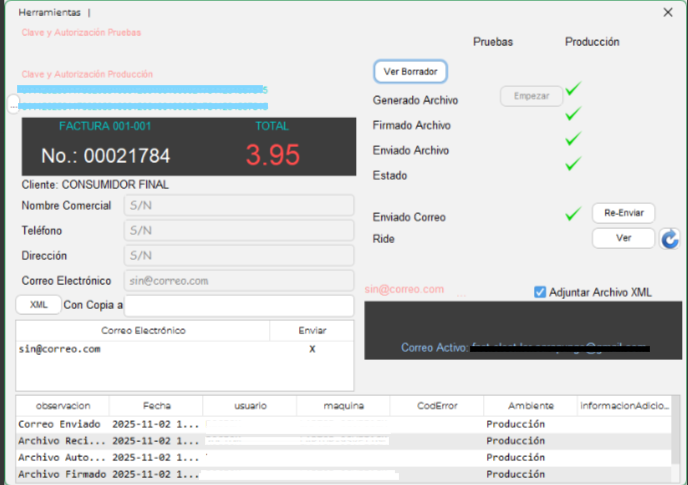Click the Nombre Comercial input field

pos(239,205)
